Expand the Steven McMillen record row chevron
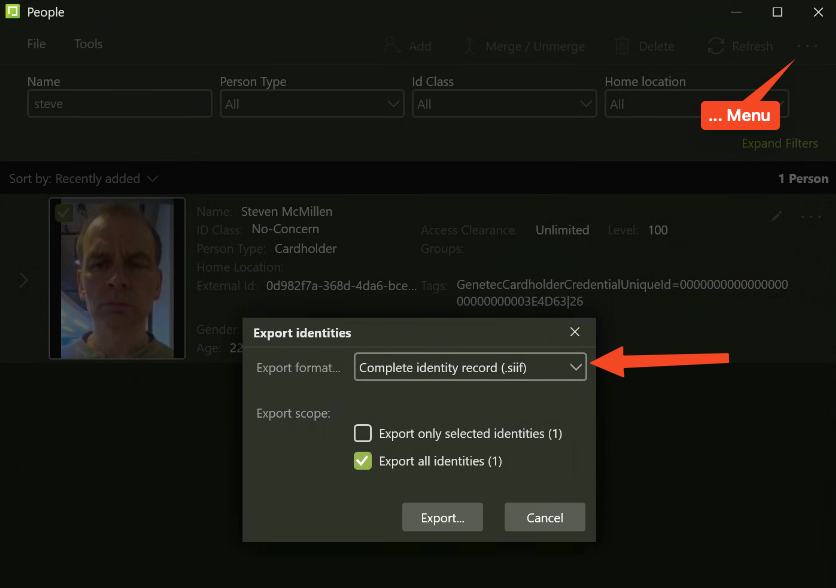Image resolution: width=836 pixels, height=588 pixels. (24, 281)
